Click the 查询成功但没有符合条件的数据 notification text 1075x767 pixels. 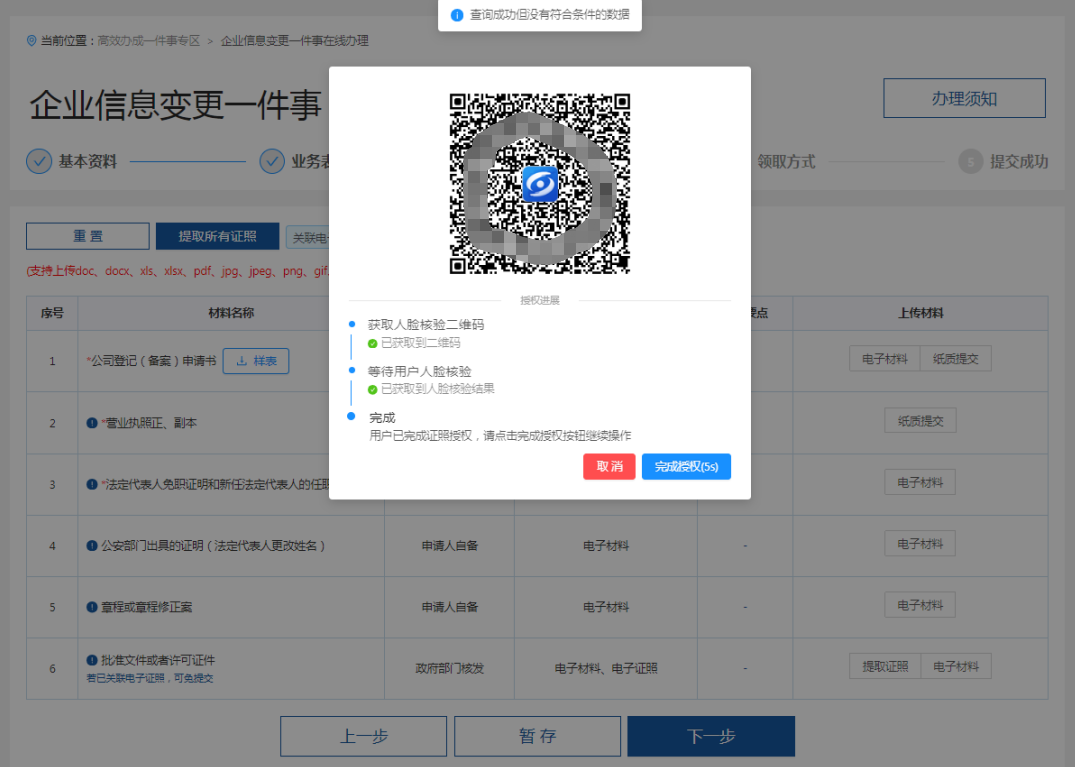(549, 14)
